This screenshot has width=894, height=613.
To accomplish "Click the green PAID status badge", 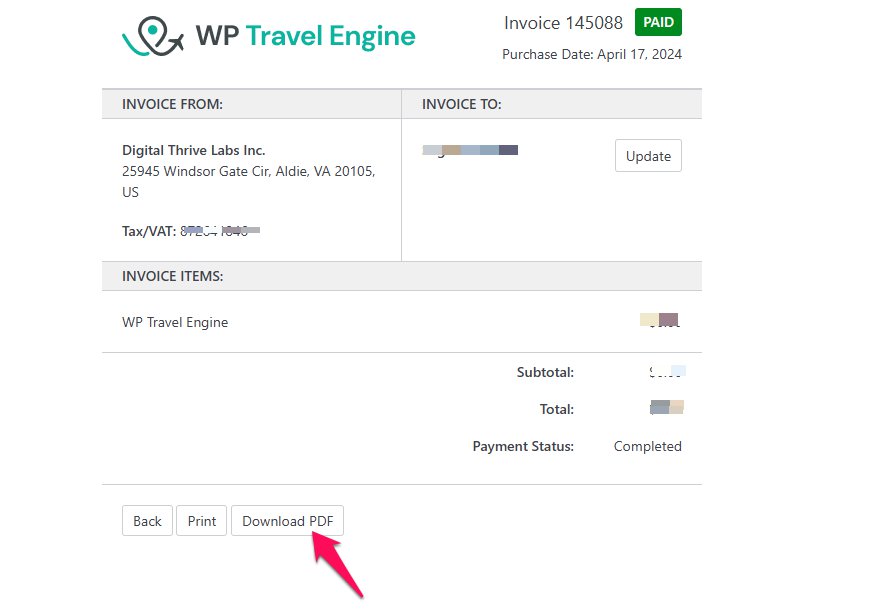I will tap(658, 22).
